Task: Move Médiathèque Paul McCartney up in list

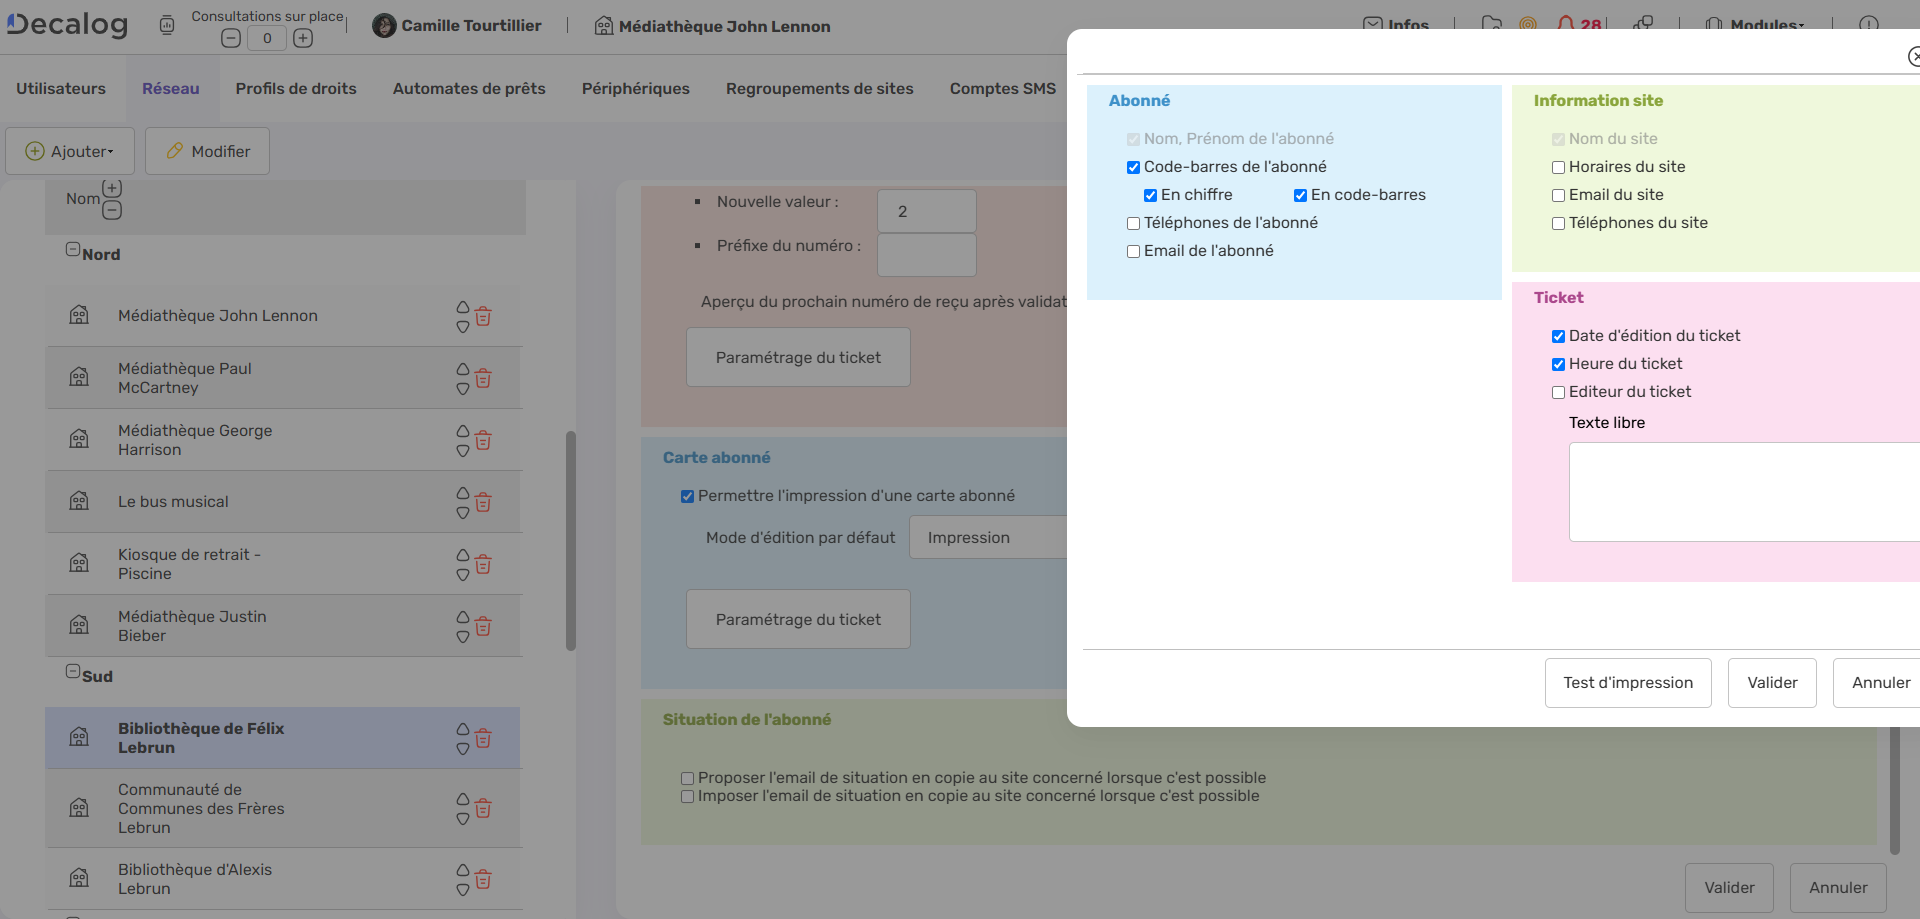Action: [463, 369]
